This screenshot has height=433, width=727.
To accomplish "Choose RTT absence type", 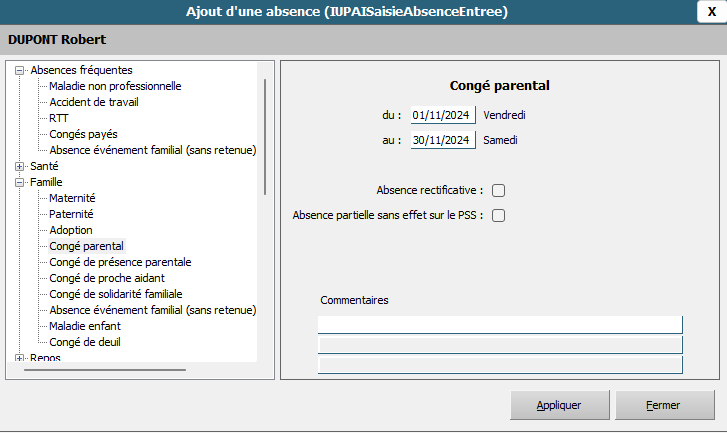I will [59, 118].
